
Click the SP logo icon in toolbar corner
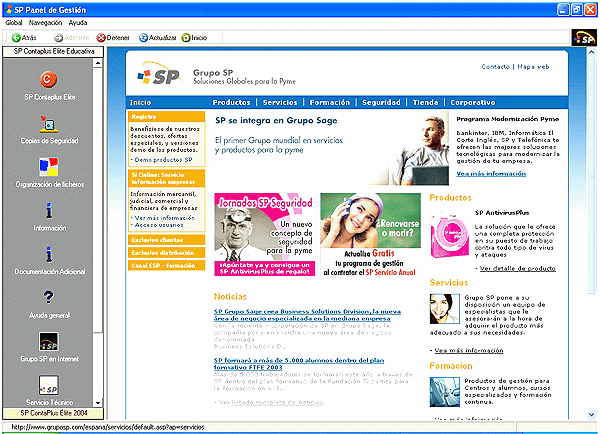[x=584, y=38]
